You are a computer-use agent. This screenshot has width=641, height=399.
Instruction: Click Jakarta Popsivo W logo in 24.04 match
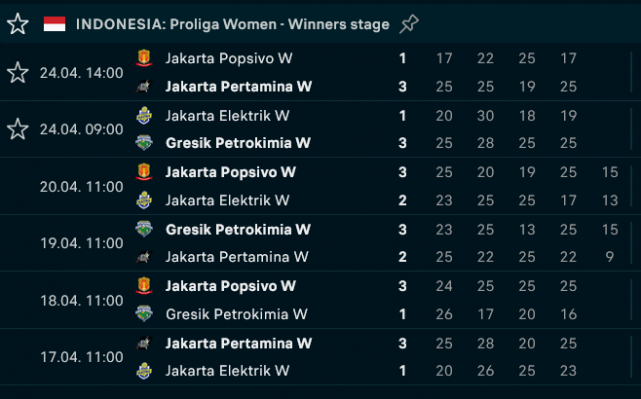coord(144,58)
